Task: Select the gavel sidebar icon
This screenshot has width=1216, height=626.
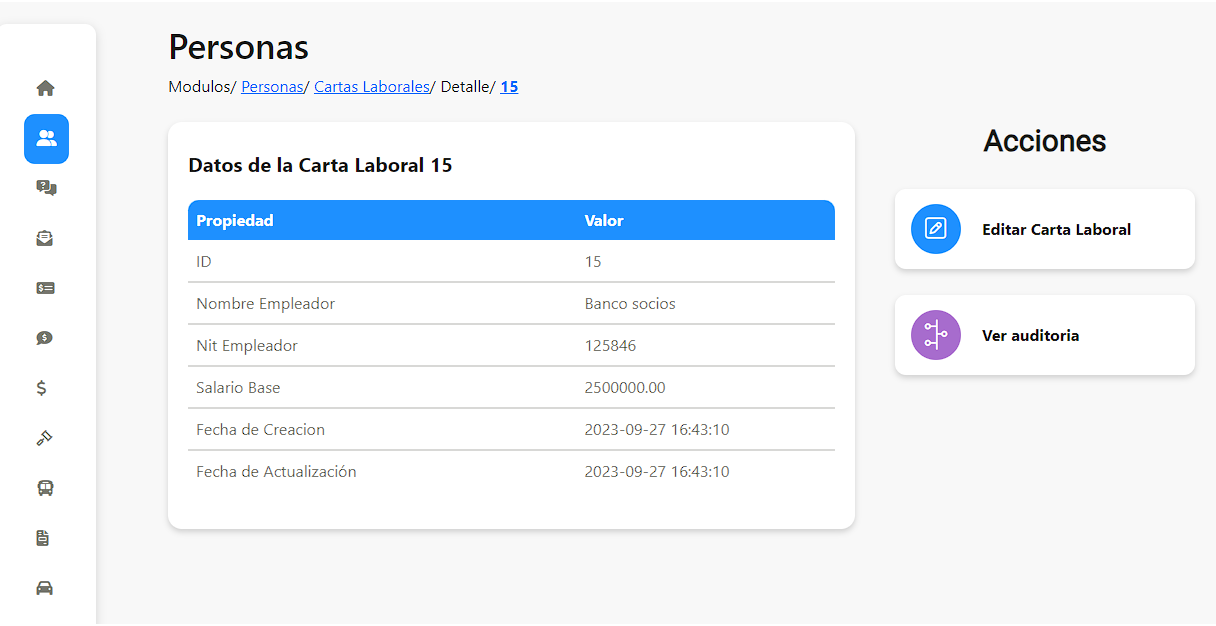Action: [44, 438]
